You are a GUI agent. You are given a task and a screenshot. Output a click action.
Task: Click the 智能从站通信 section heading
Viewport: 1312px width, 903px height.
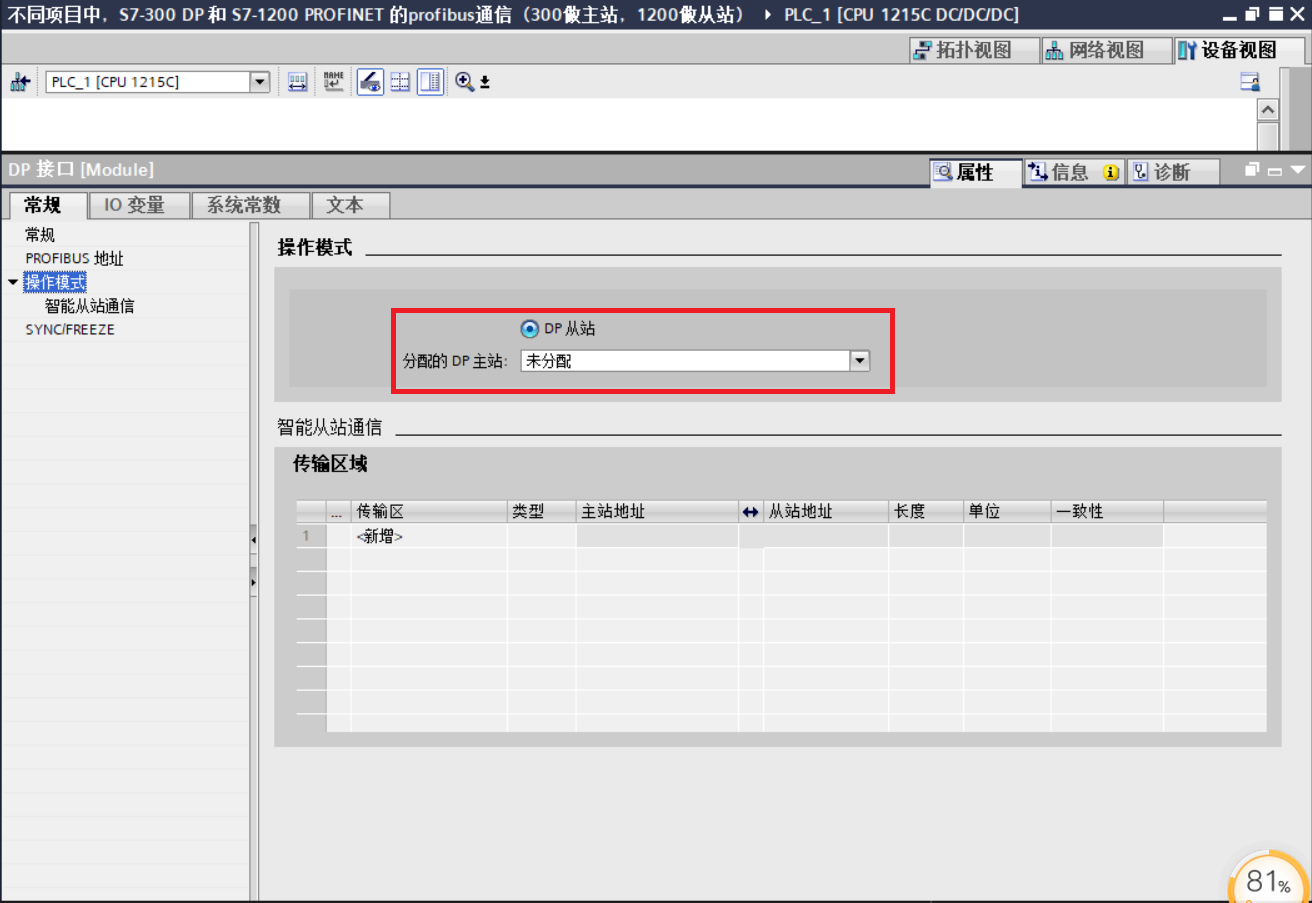(x=330, y=427)
